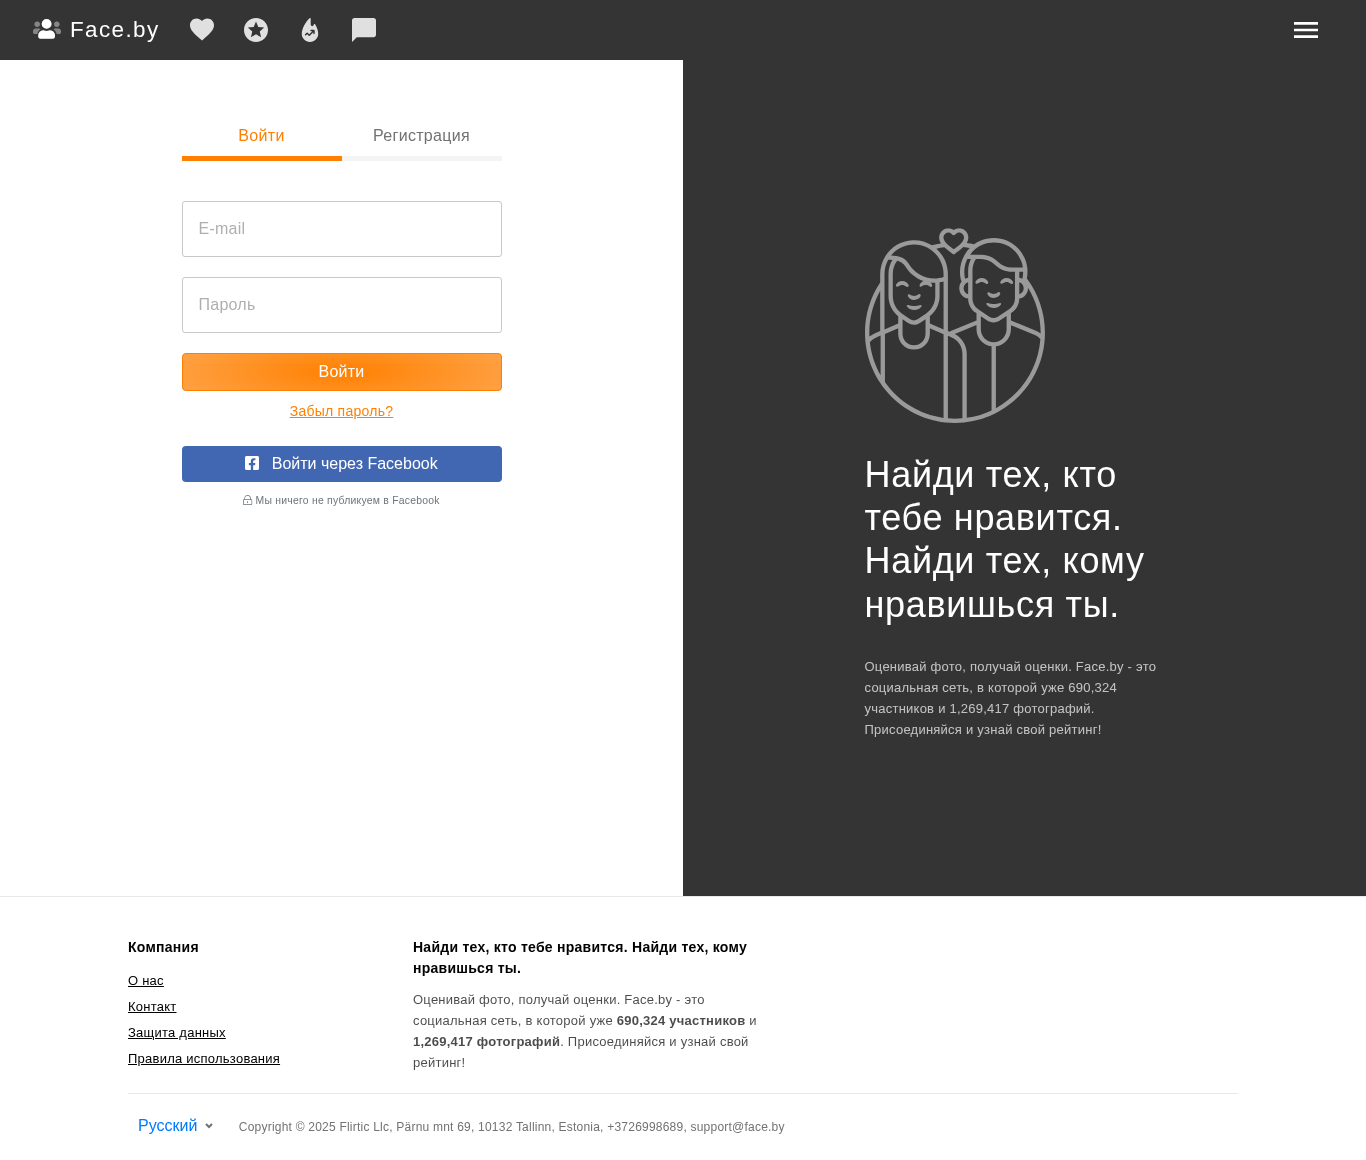Focus the E-mail input field
1366x1160 pixels.
click(x=342, y=229)
